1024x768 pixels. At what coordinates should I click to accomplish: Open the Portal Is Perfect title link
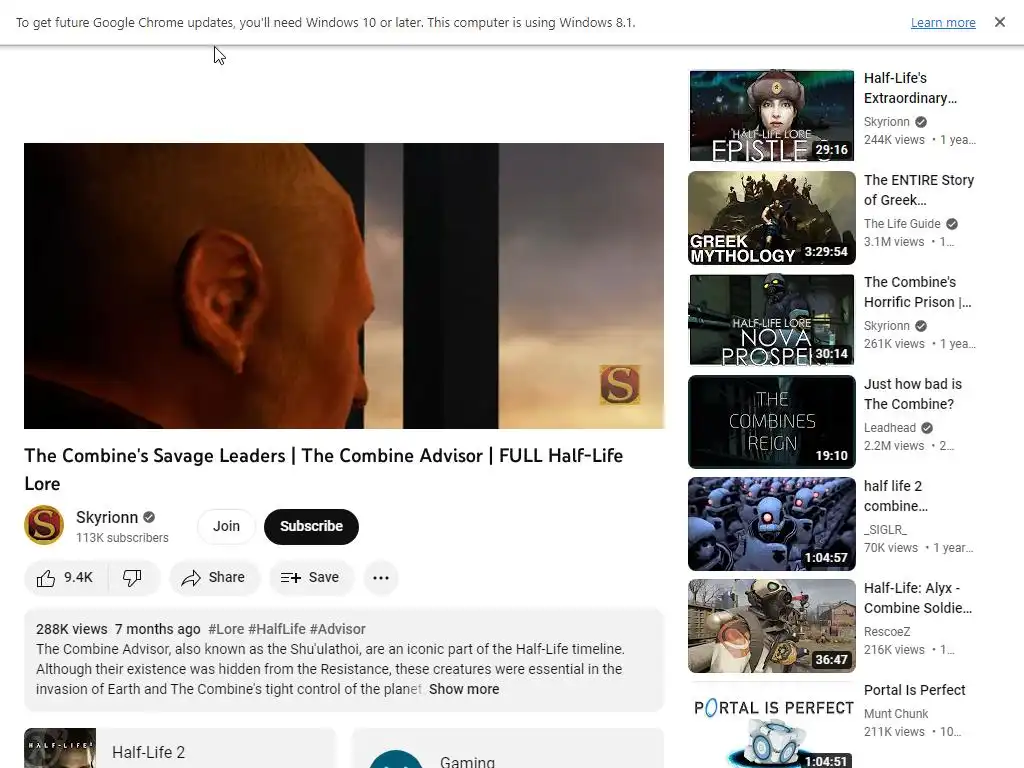tap(914, 690)
